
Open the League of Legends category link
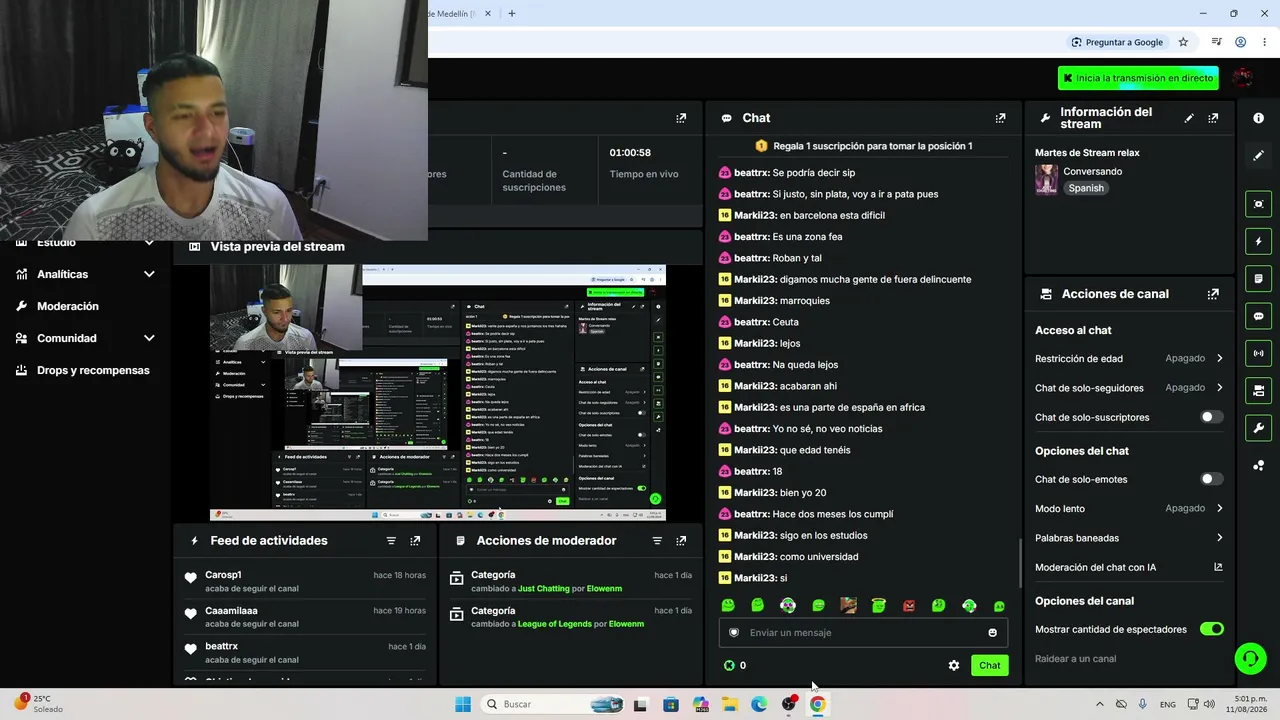point(554,624)
